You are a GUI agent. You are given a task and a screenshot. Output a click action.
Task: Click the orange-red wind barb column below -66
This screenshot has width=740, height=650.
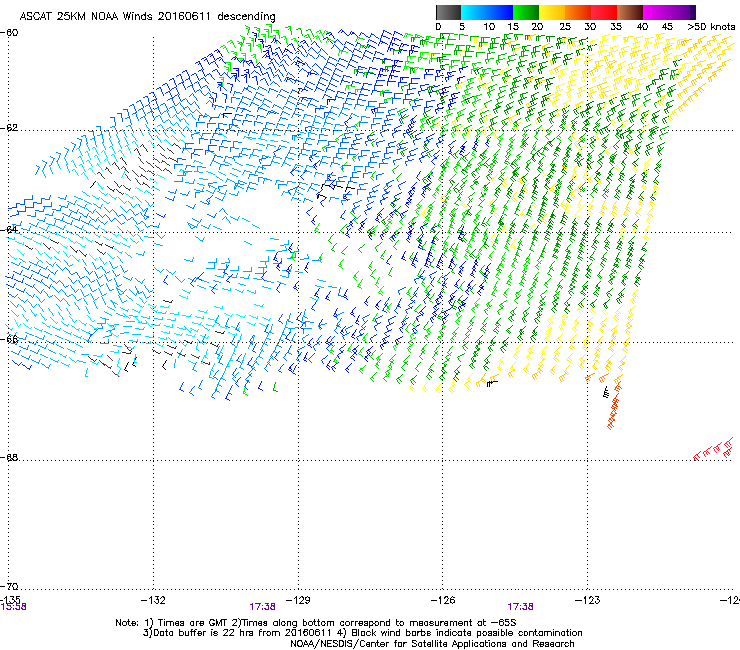614,403
